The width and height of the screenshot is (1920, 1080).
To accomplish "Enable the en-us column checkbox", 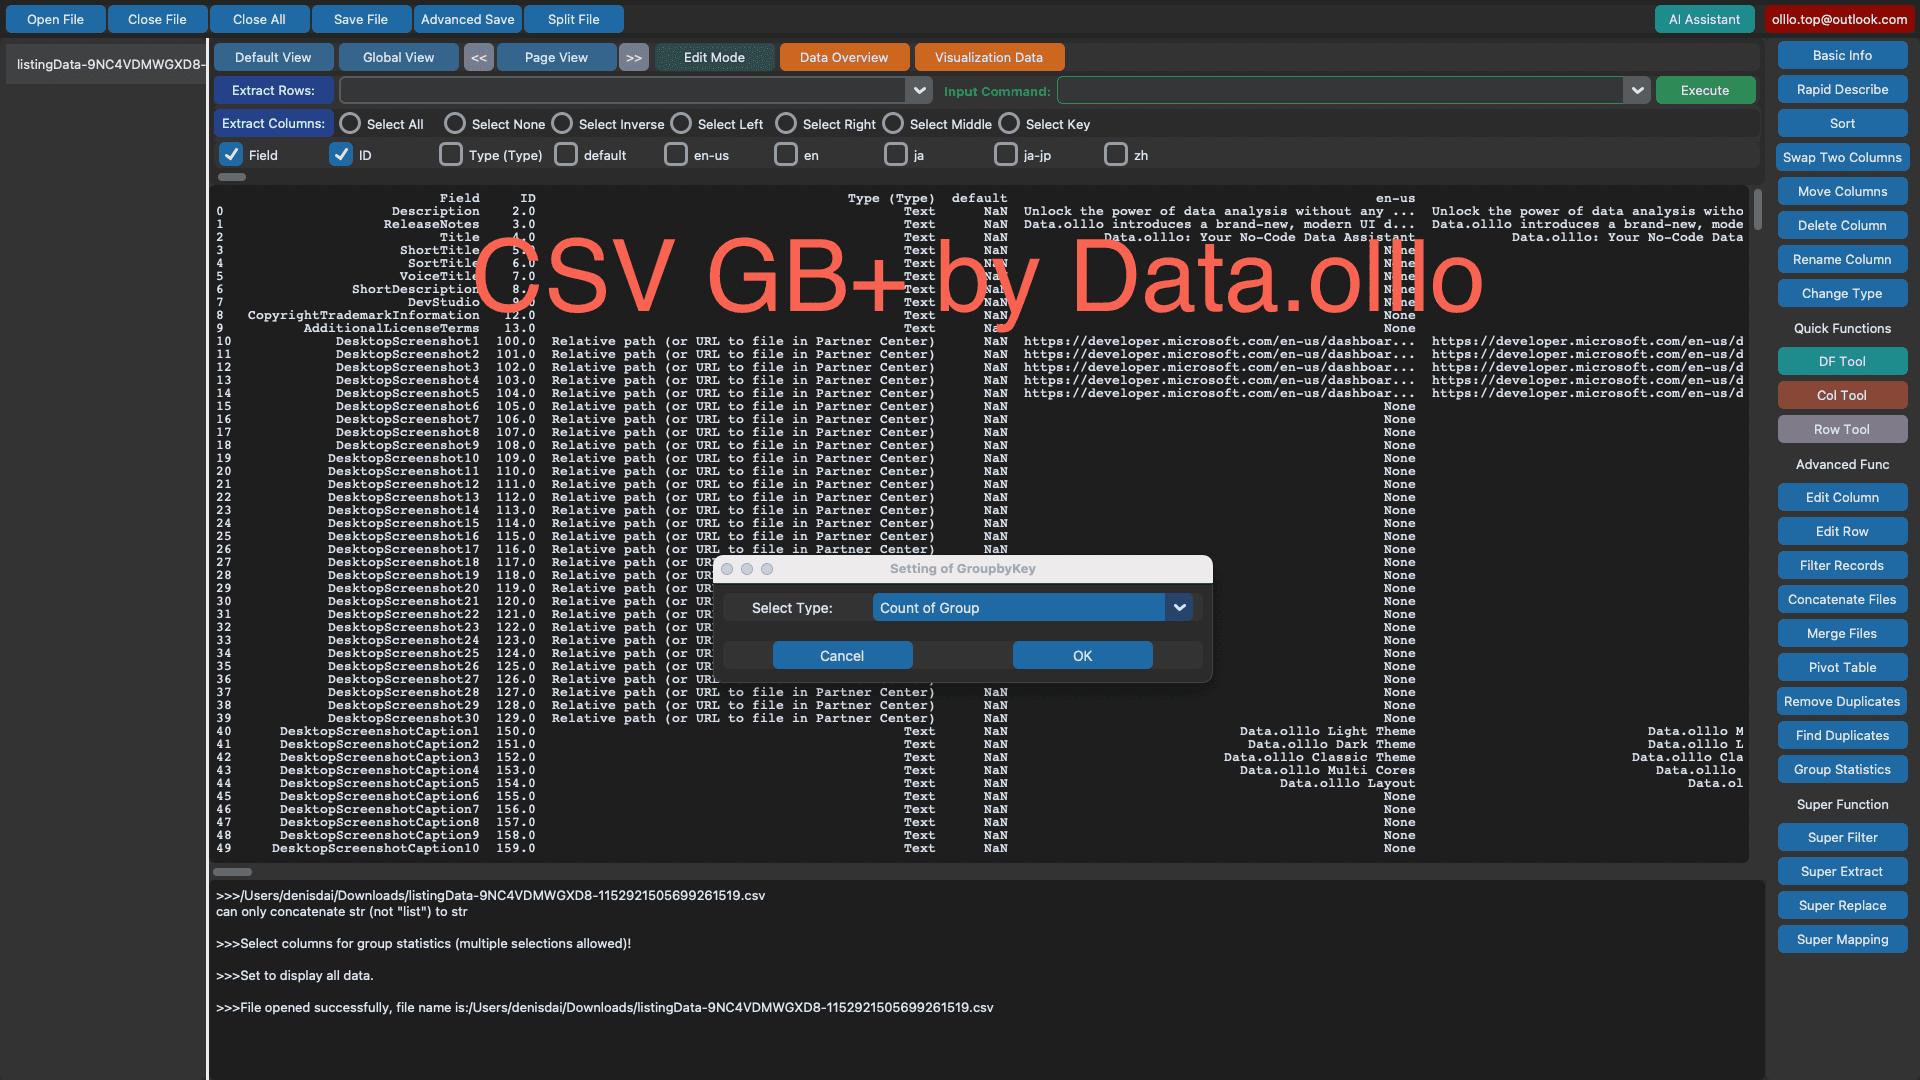I will click(676, 154).
